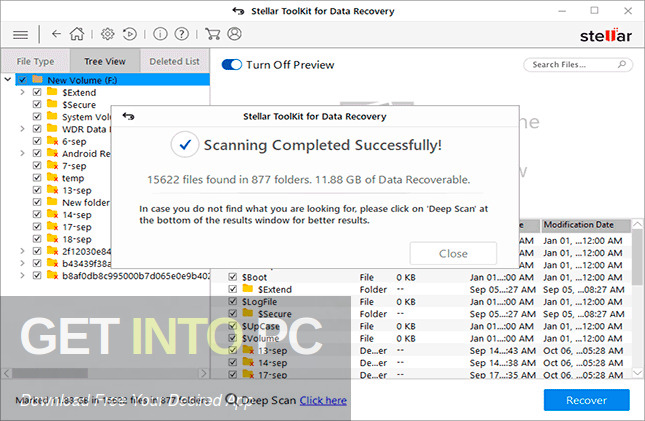Click the deleted 6-sep folder icon
The image size is (645, 421).
pyautogui.click(x=52, y=141)
